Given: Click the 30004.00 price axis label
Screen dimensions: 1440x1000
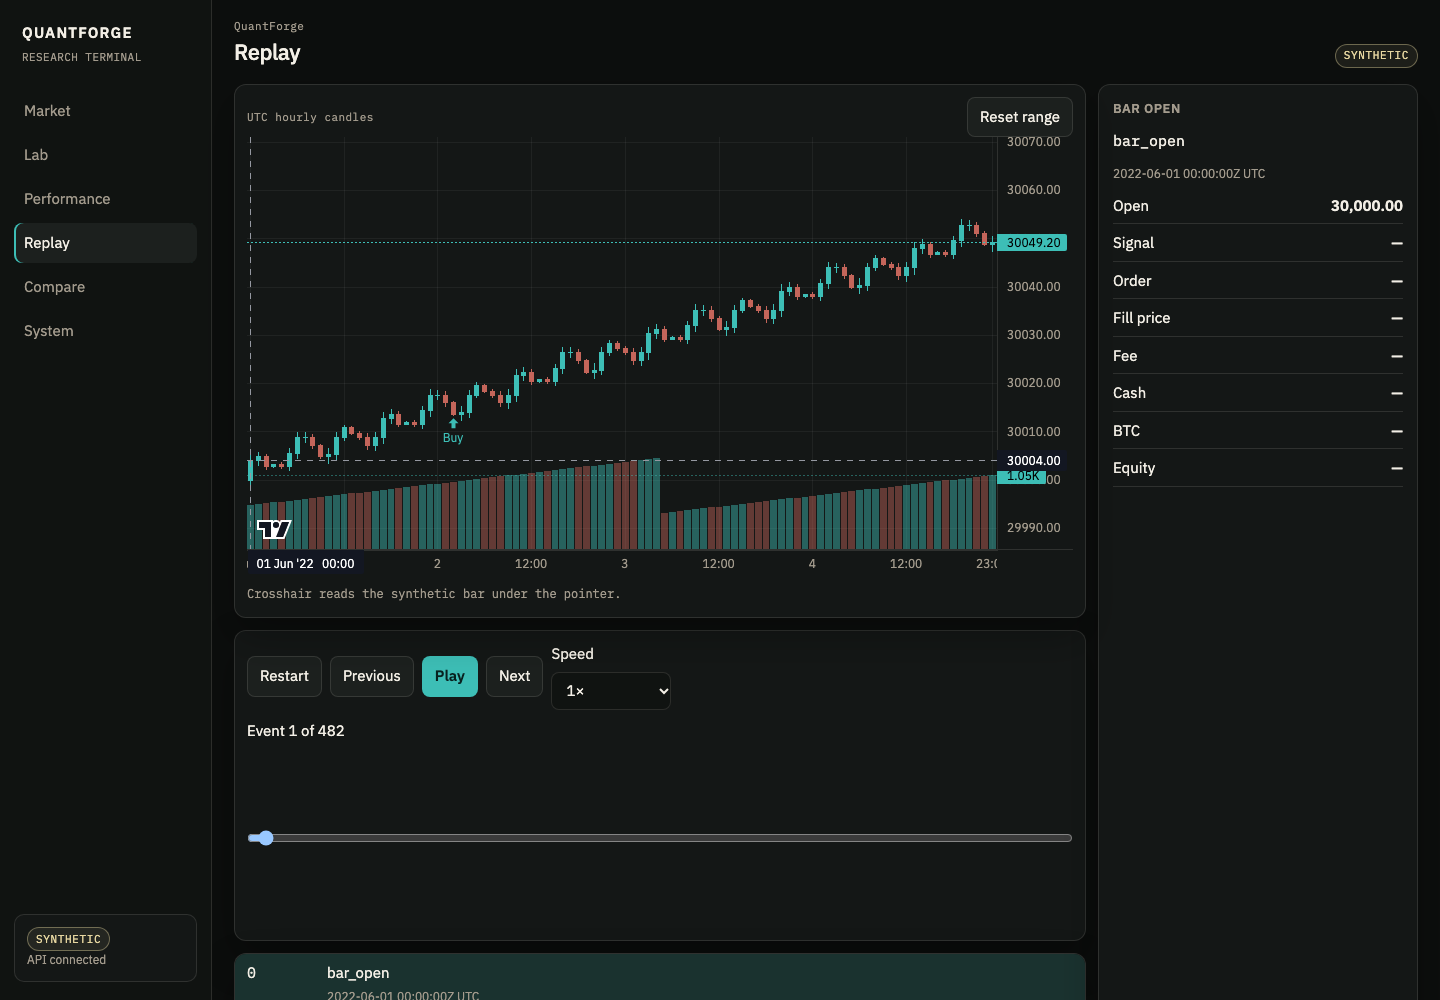Looking at the screenshot, I should click(x=1032, y=461).
